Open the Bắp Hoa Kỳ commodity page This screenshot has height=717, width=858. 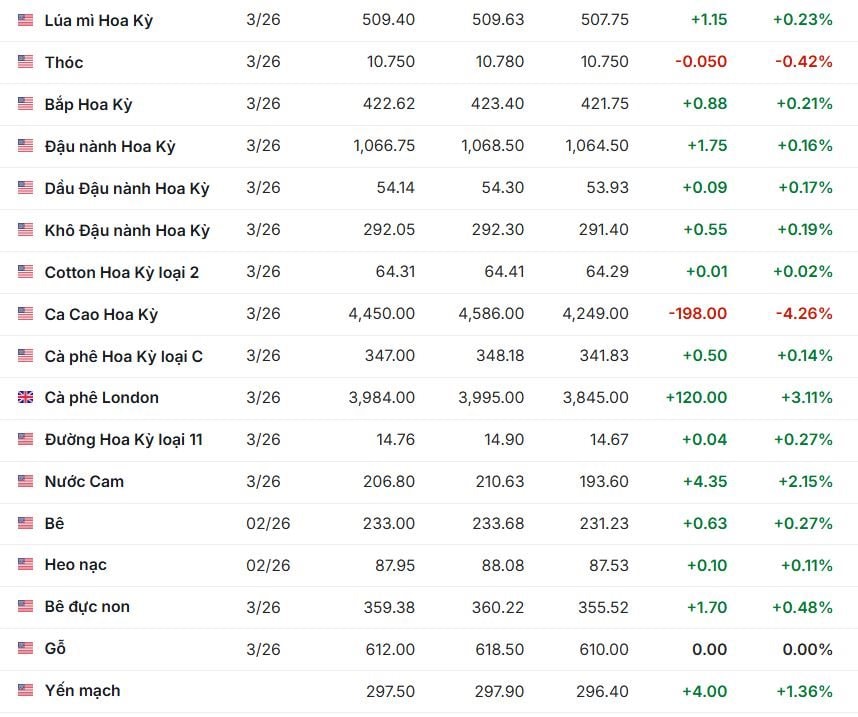(x=88, y=104)
